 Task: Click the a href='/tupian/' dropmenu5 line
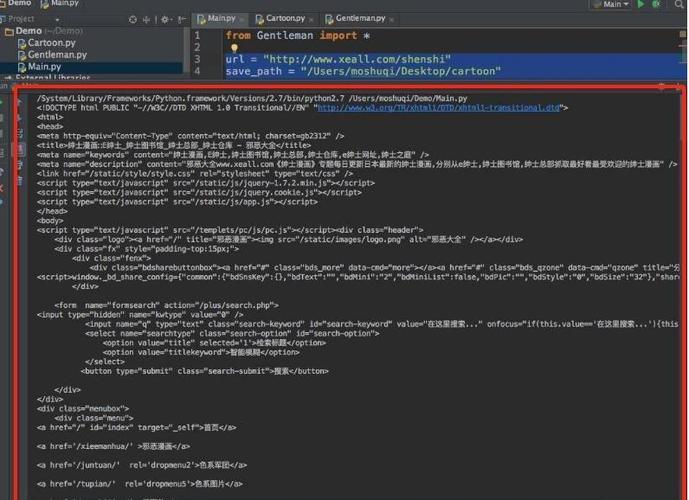pyautogui.click(x=140, y=484)
